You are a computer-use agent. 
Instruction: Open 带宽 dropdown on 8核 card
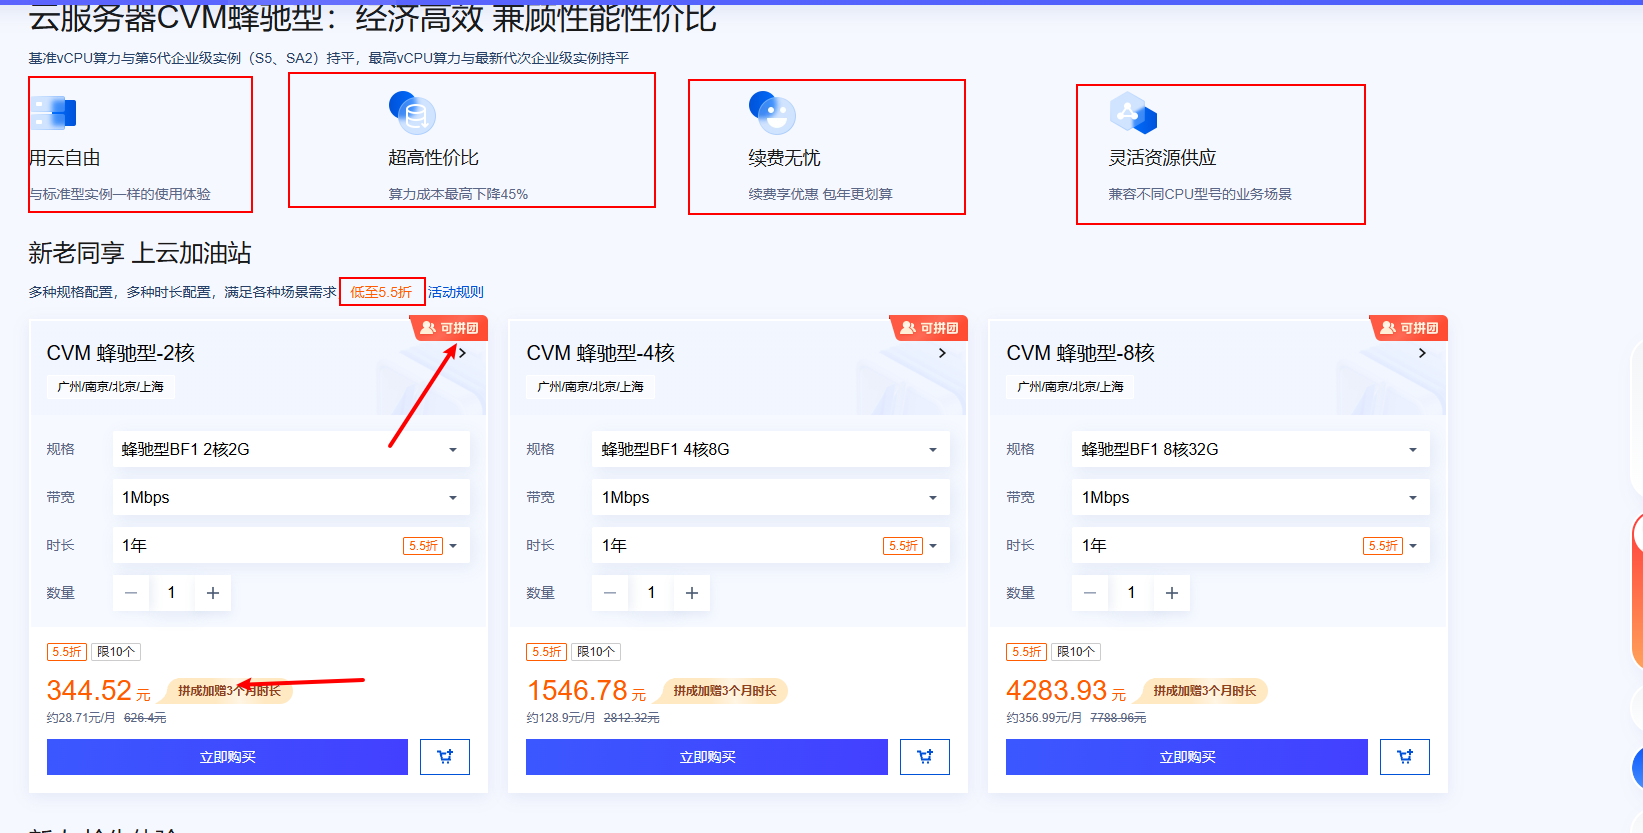(1251, 497)
